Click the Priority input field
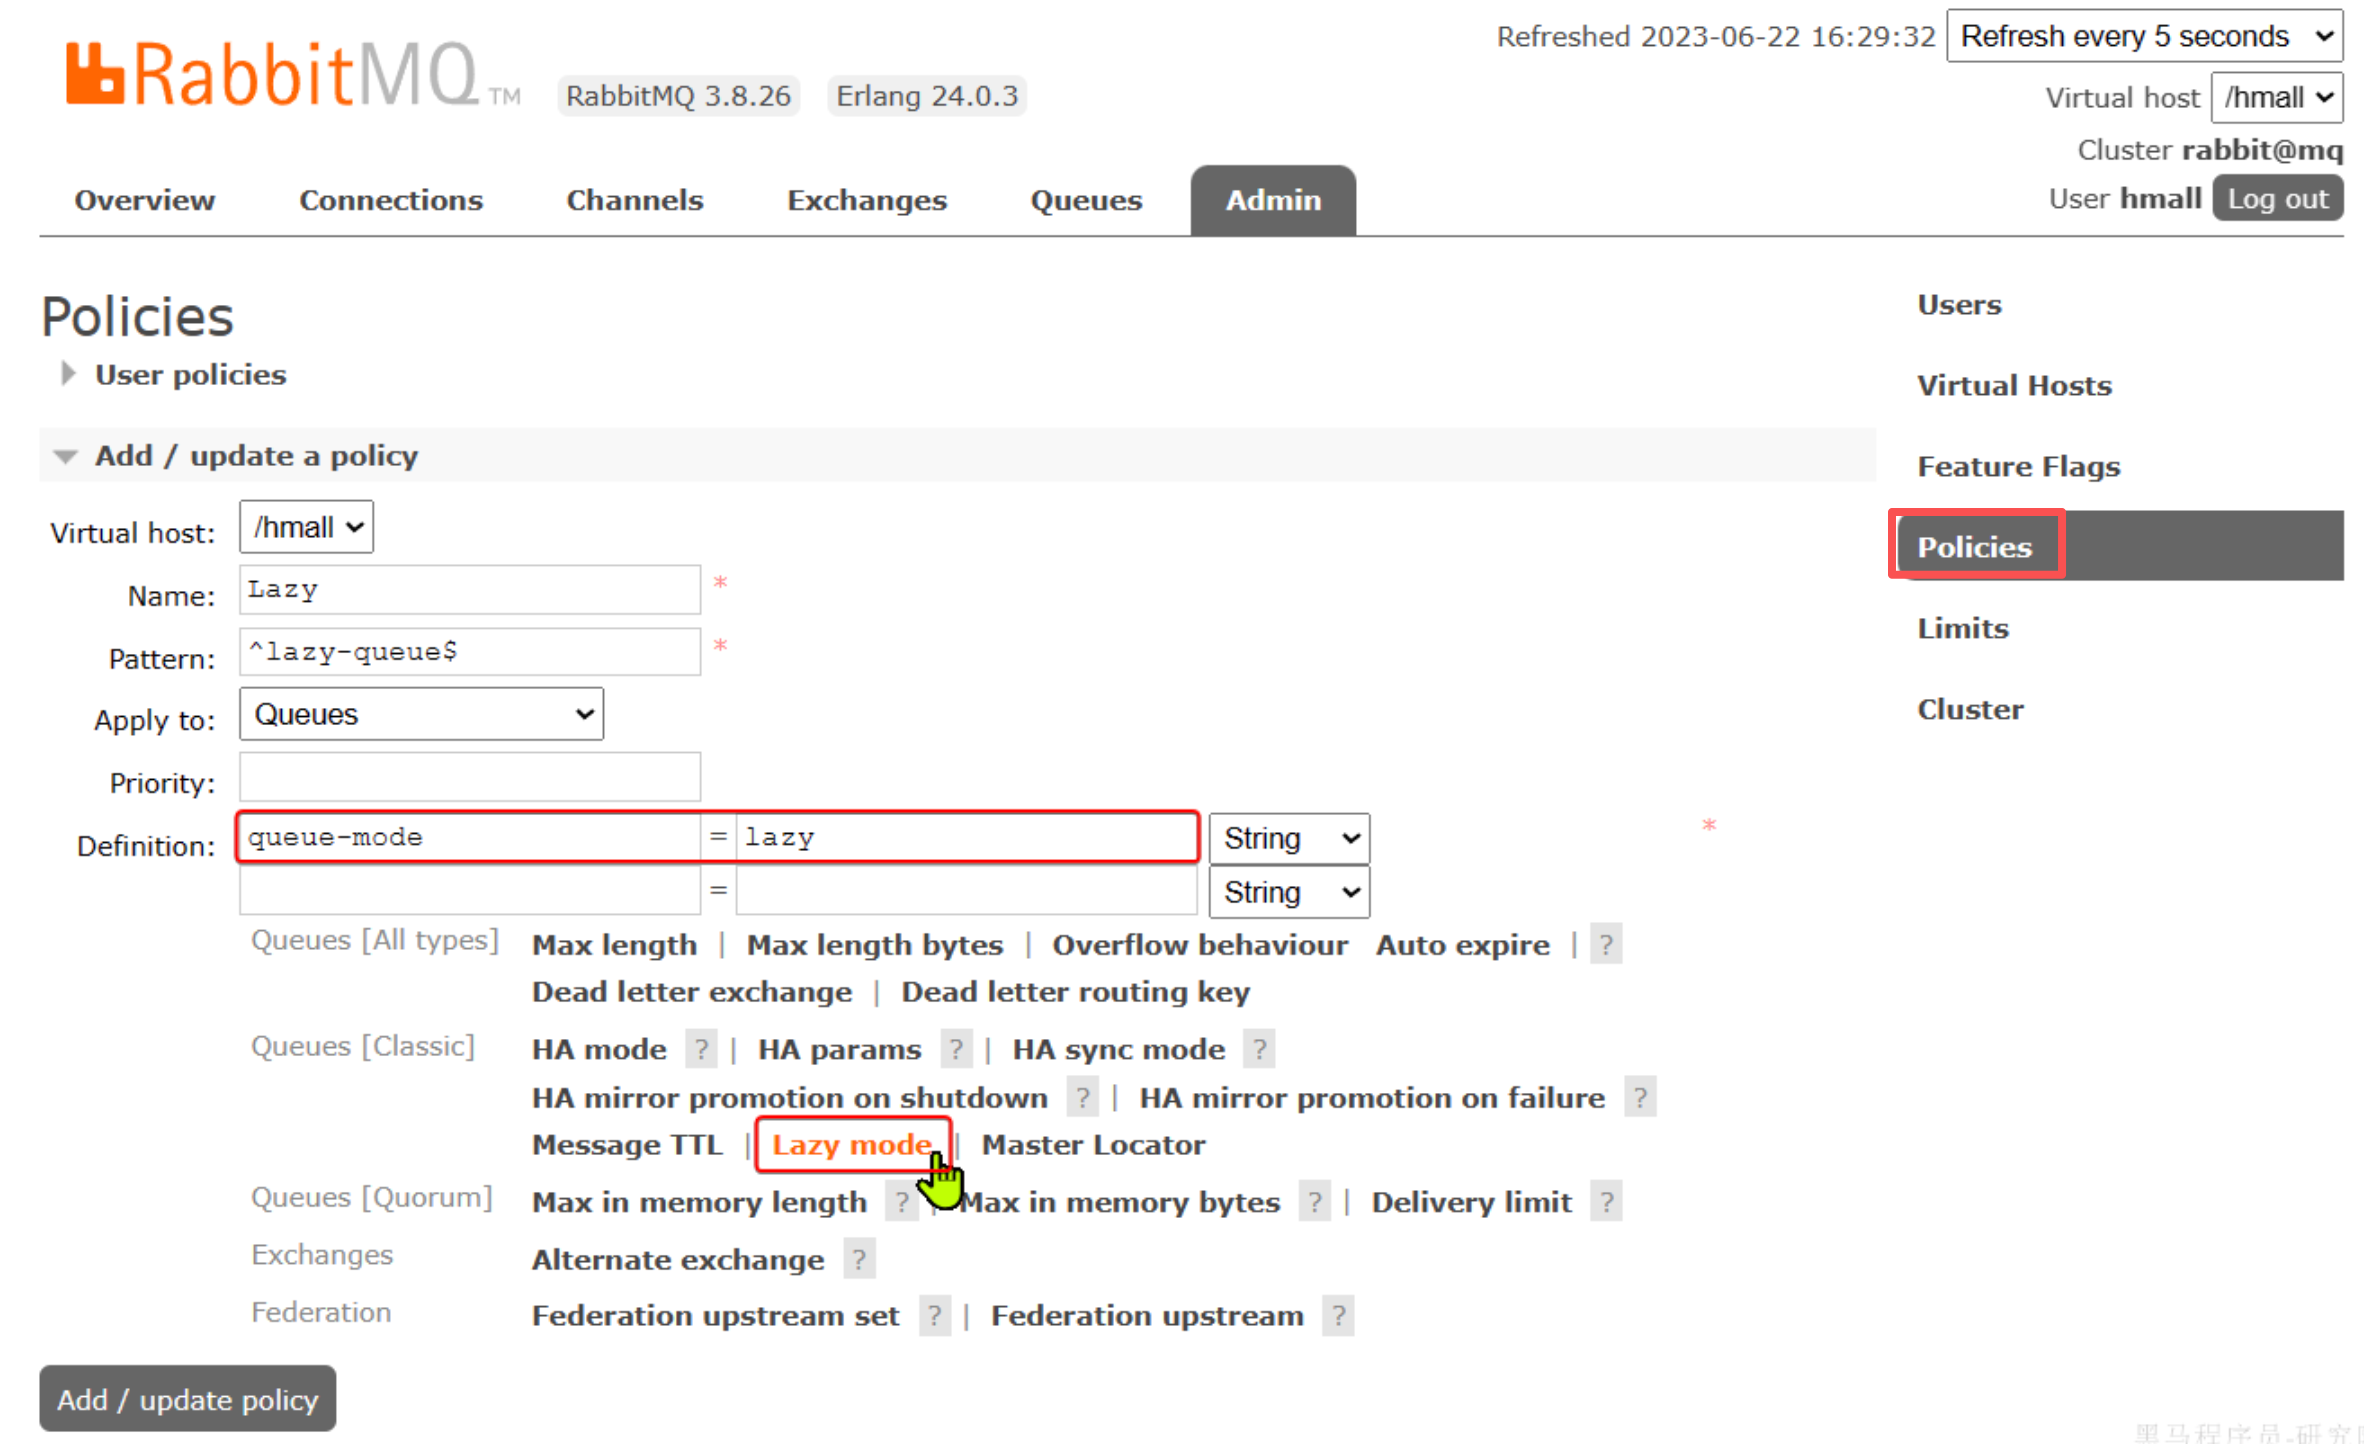This screenshot has width=2364, height=1444. point(469,778)
